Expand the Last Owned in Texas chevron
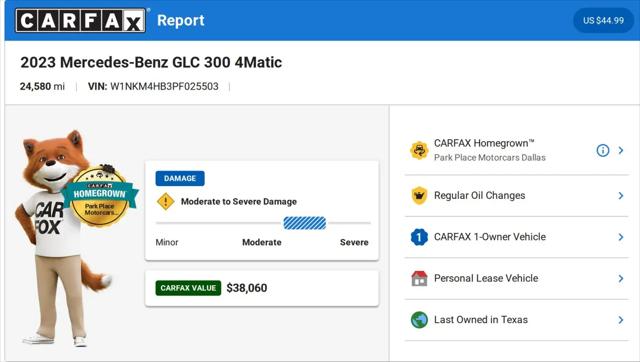640x362 pixels. (621, 320)
